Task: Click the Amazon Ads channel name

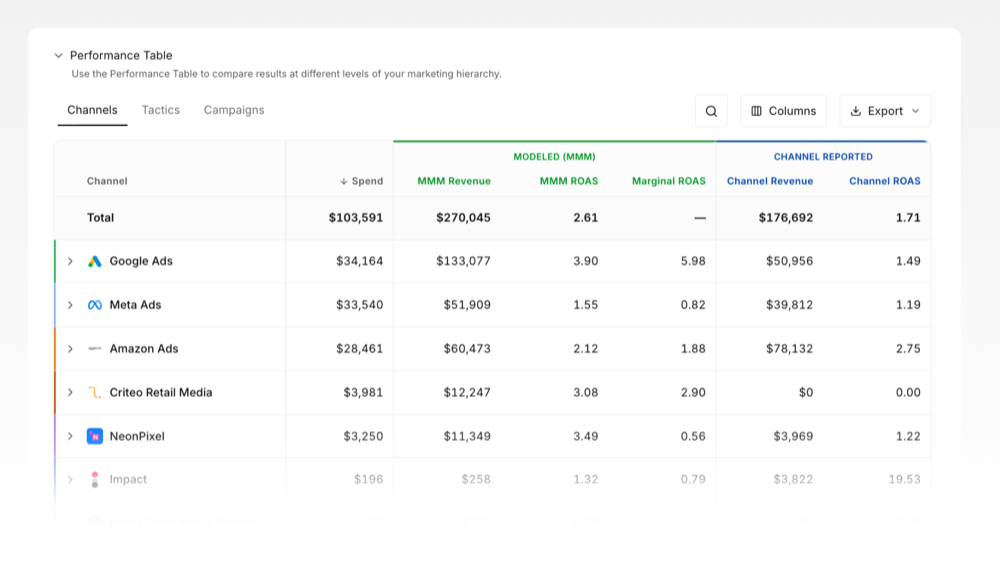Action: (144, 349)
